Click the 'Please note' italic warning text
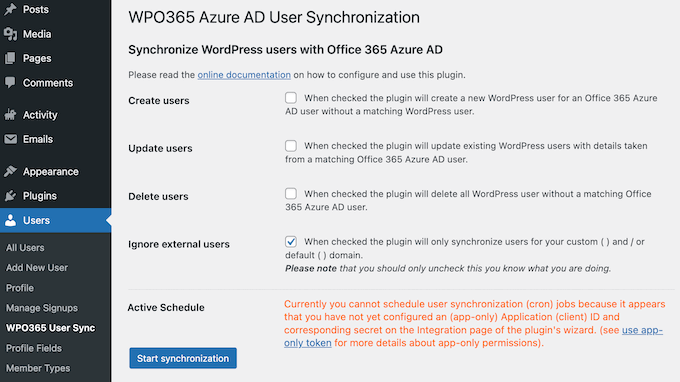This screenshot has height=382, width=680. [448, 268]
